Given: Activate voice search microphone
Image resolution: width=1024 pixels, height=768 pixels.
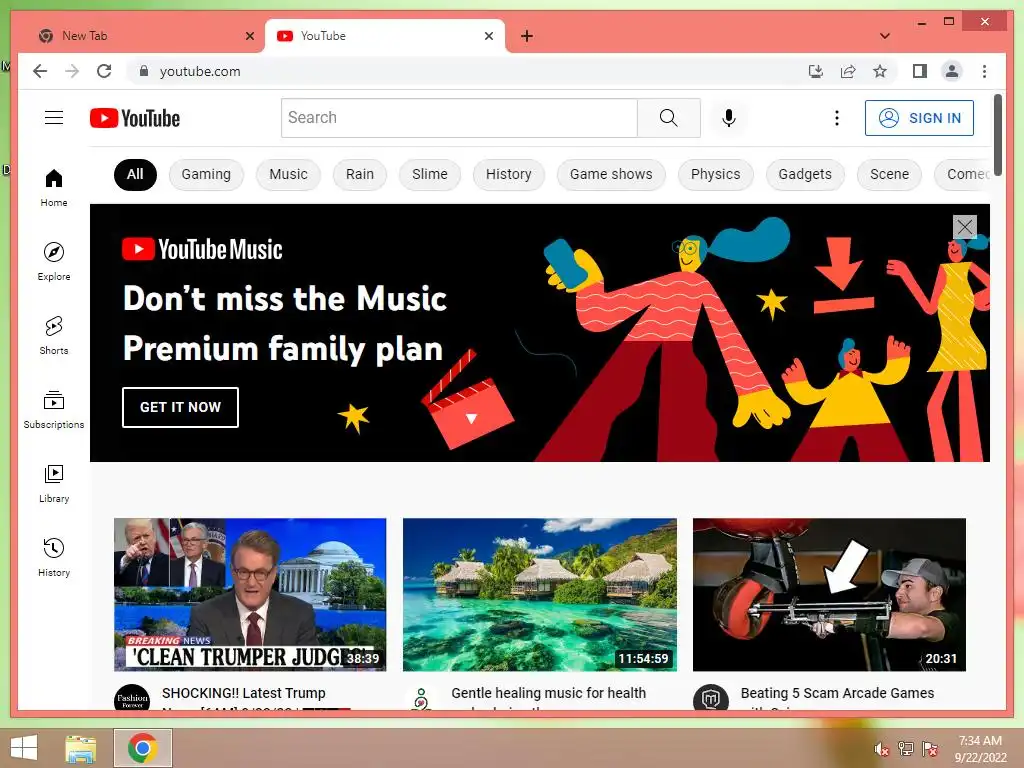Looking at the screenshot, I should [x=729, y=118].
